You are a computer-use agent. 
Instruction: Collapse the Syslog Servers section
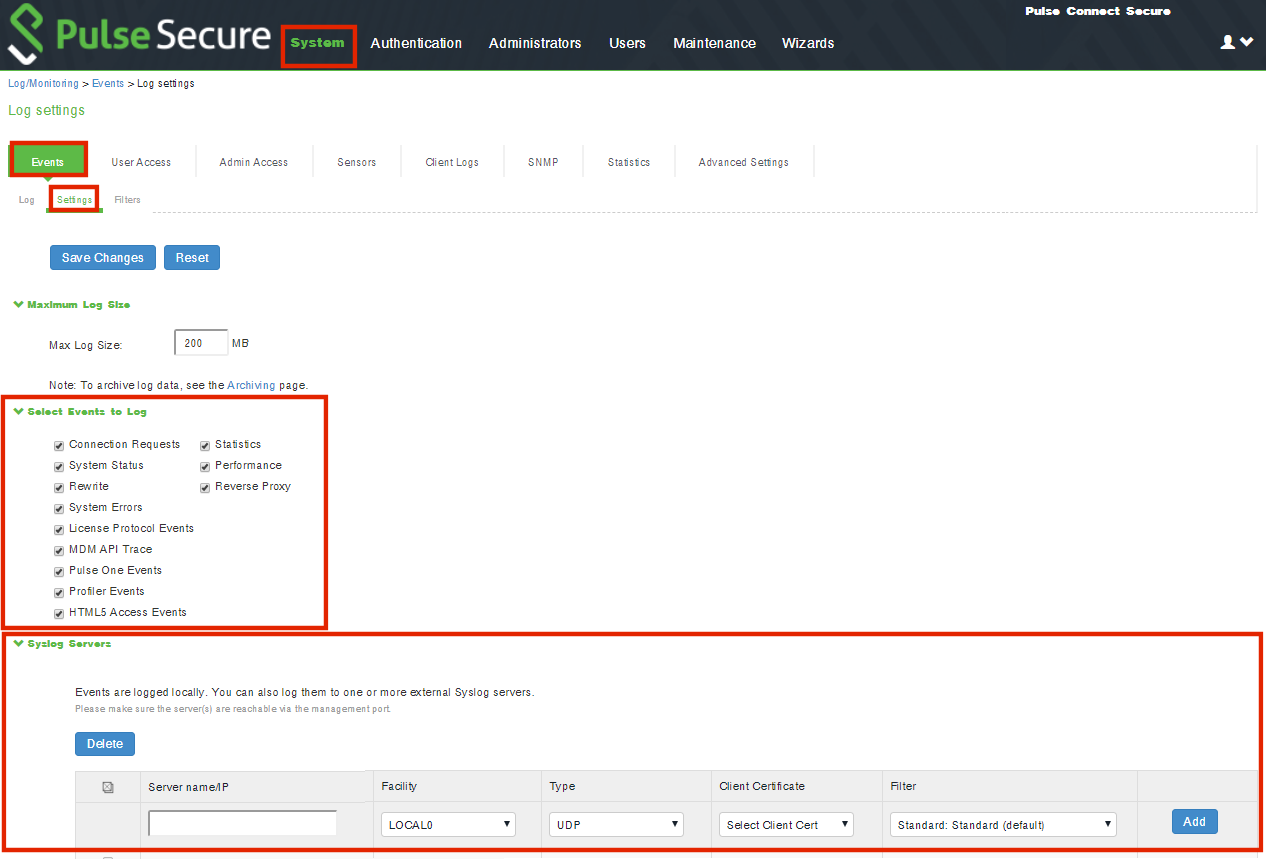pos(62,643)
